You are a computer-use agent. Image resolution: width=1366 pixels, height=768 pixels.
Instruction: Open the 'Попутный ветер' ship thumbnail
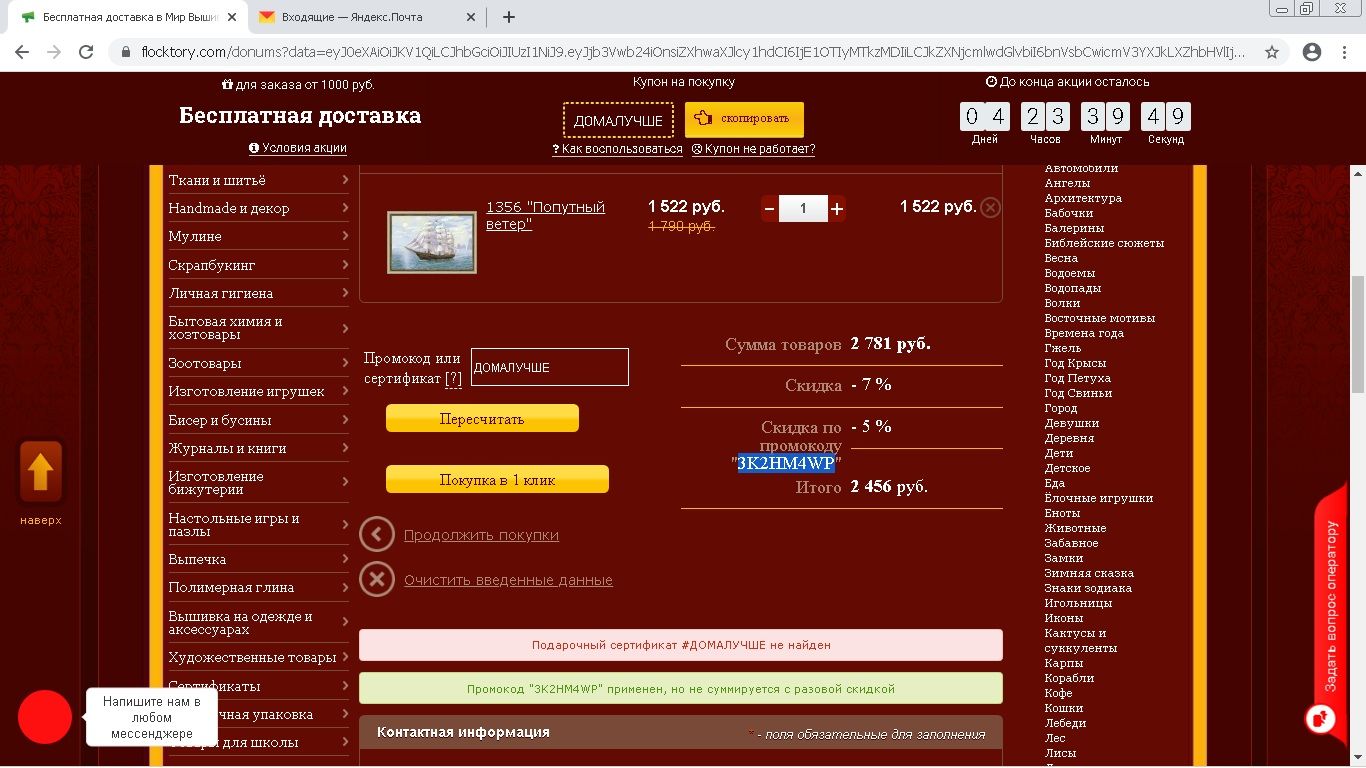(431, 242)
